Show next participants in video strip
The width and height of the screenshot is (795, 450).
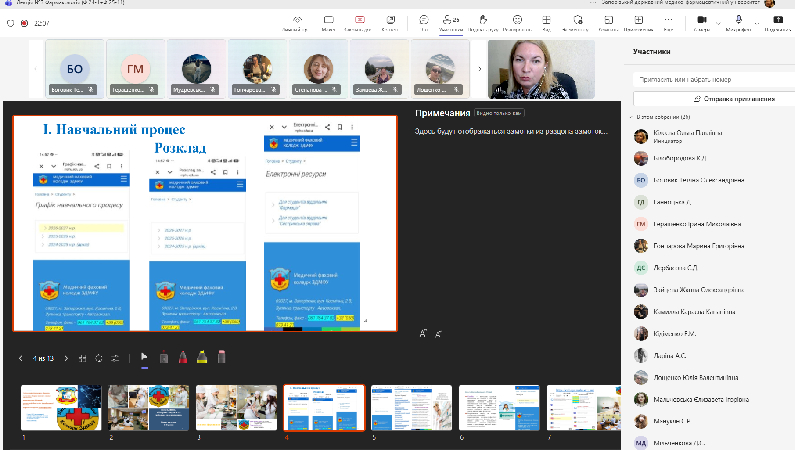tap(480, 69)
